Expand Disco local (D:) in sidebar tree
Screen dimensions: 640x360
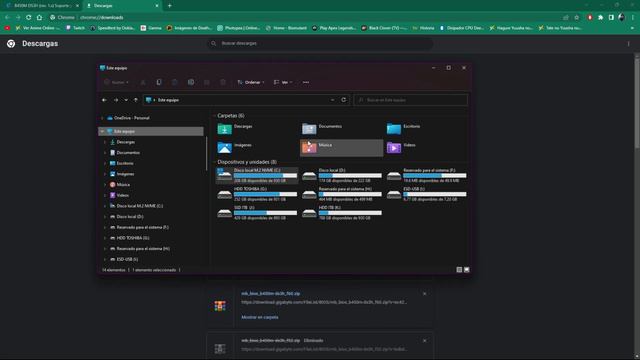click(105, 217)
